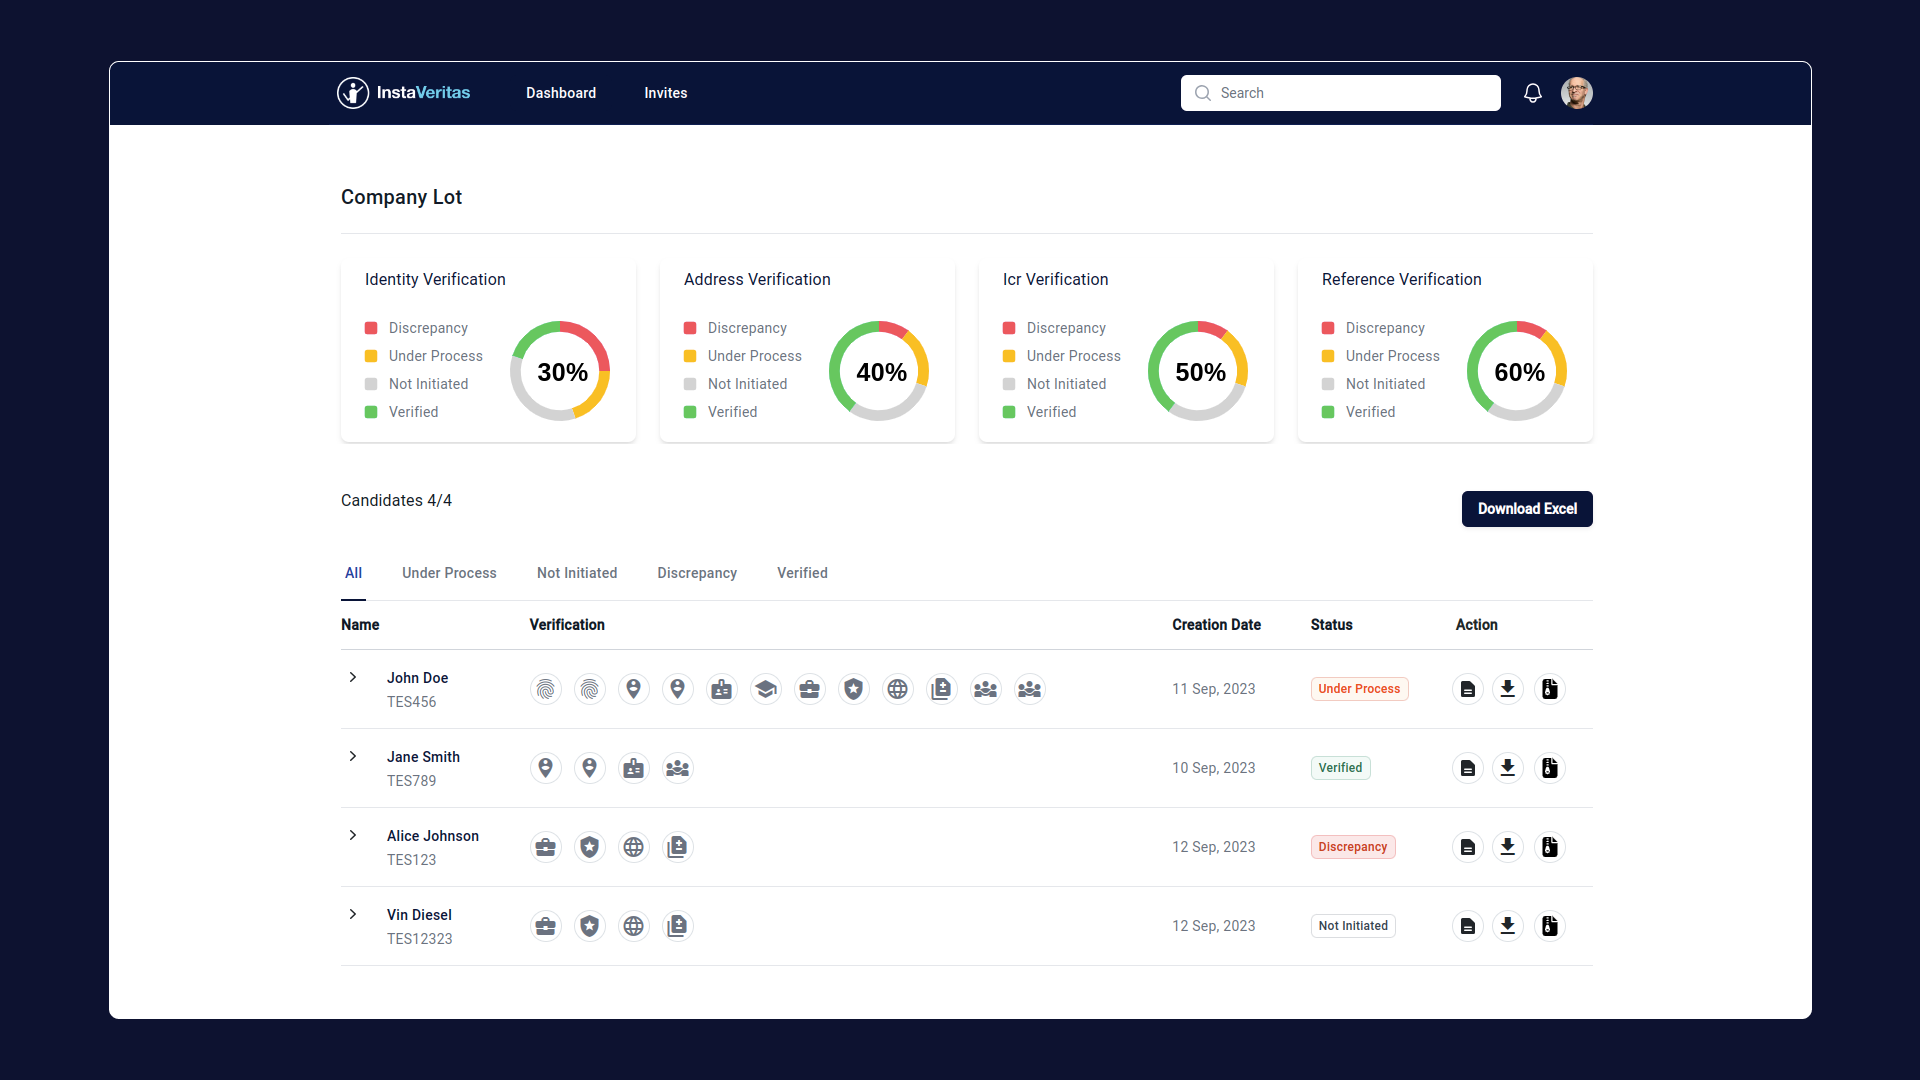
Task: Click Alice Johnson's Discrepancy status badge
Action: click(x=1353, y=847)
